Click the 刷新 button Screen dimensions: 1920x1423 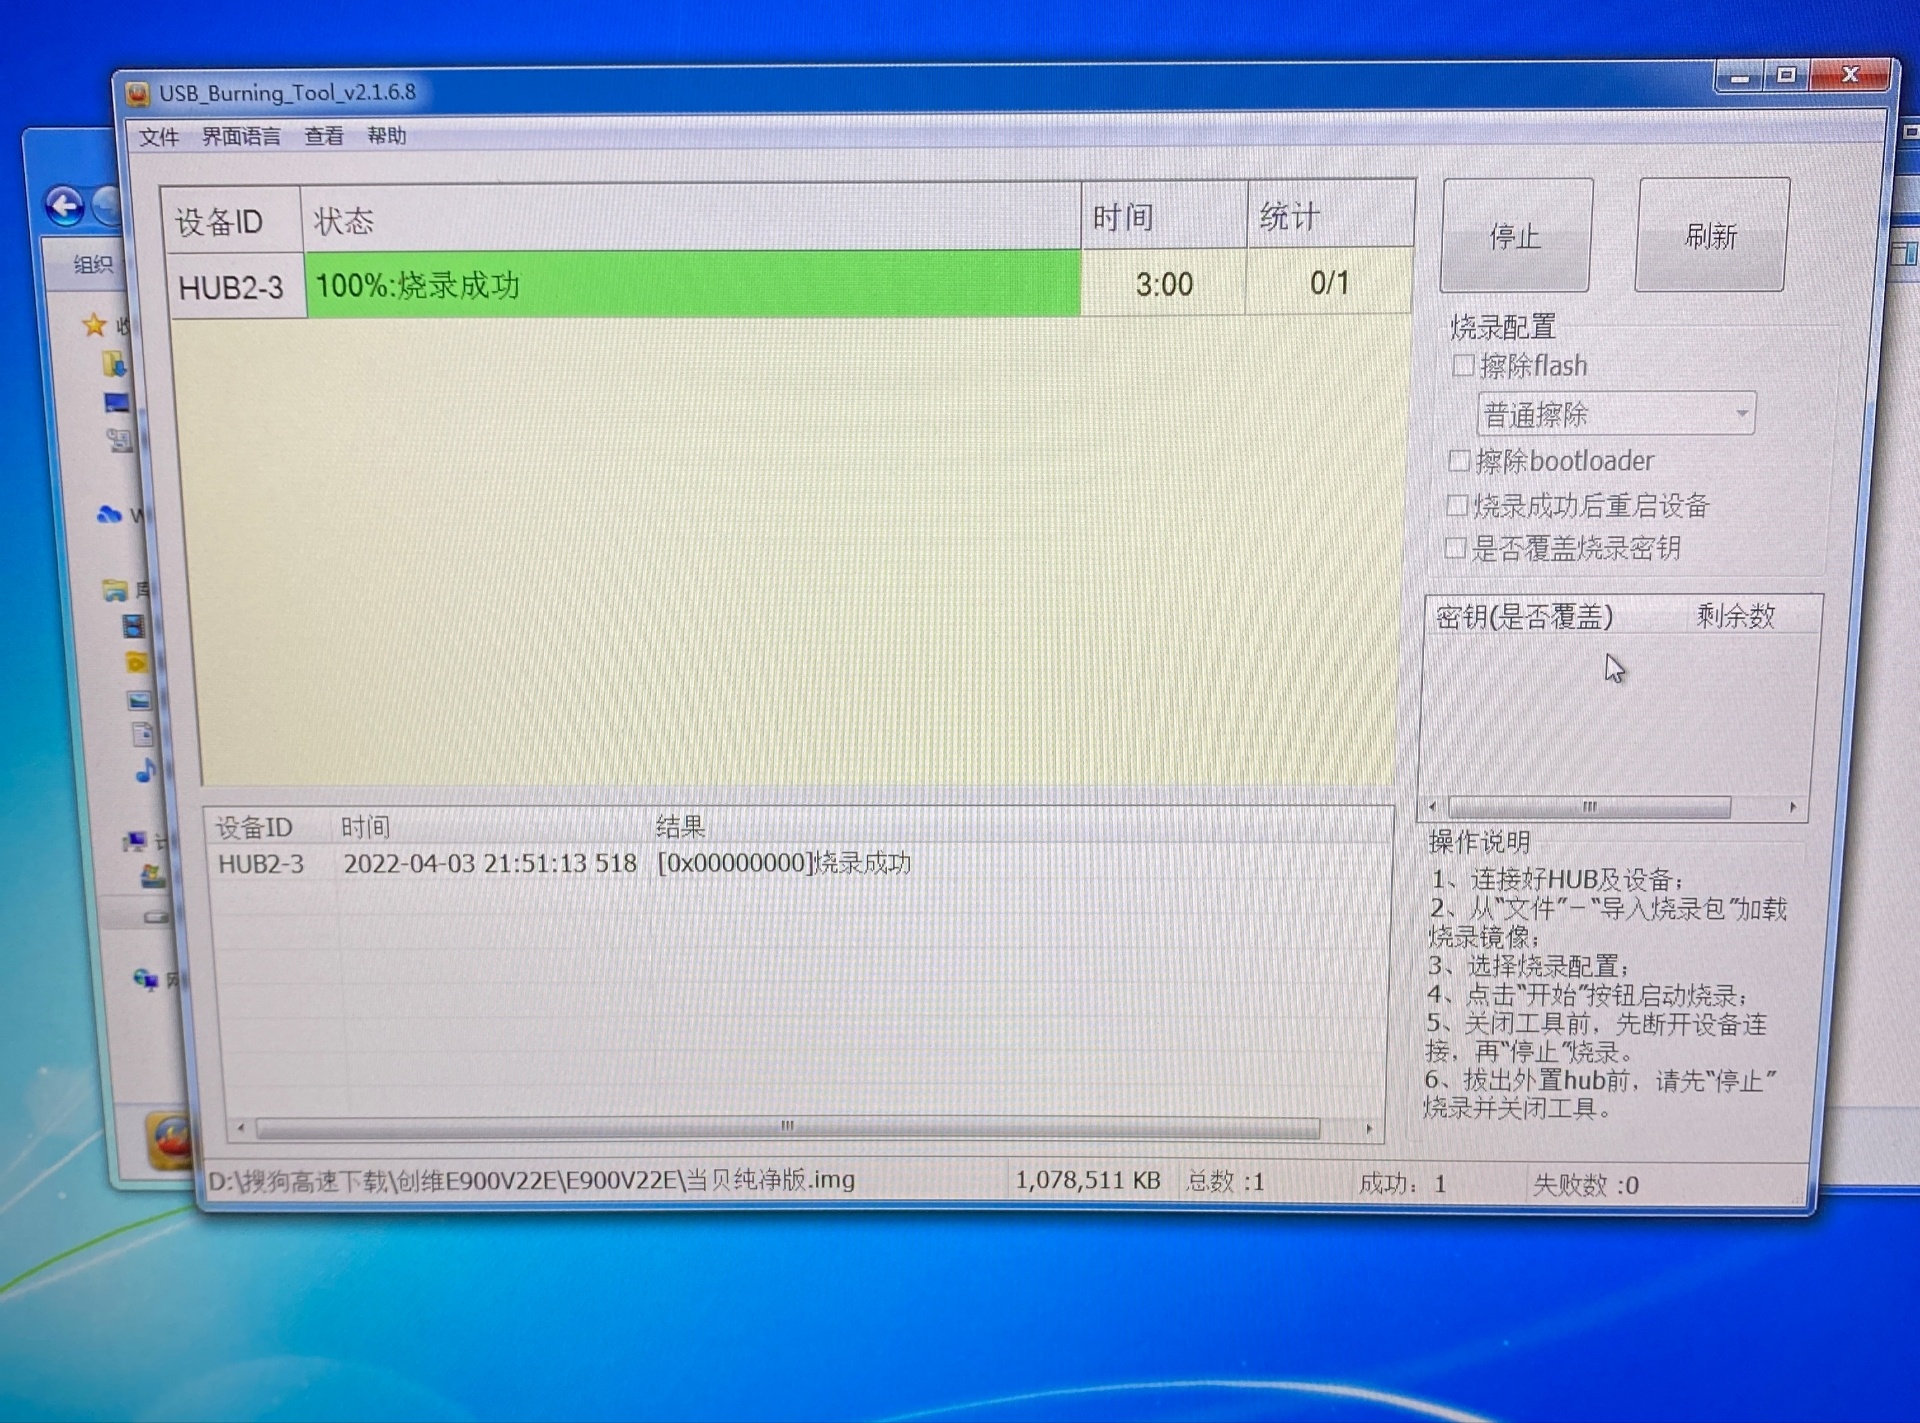[1711, 235]
